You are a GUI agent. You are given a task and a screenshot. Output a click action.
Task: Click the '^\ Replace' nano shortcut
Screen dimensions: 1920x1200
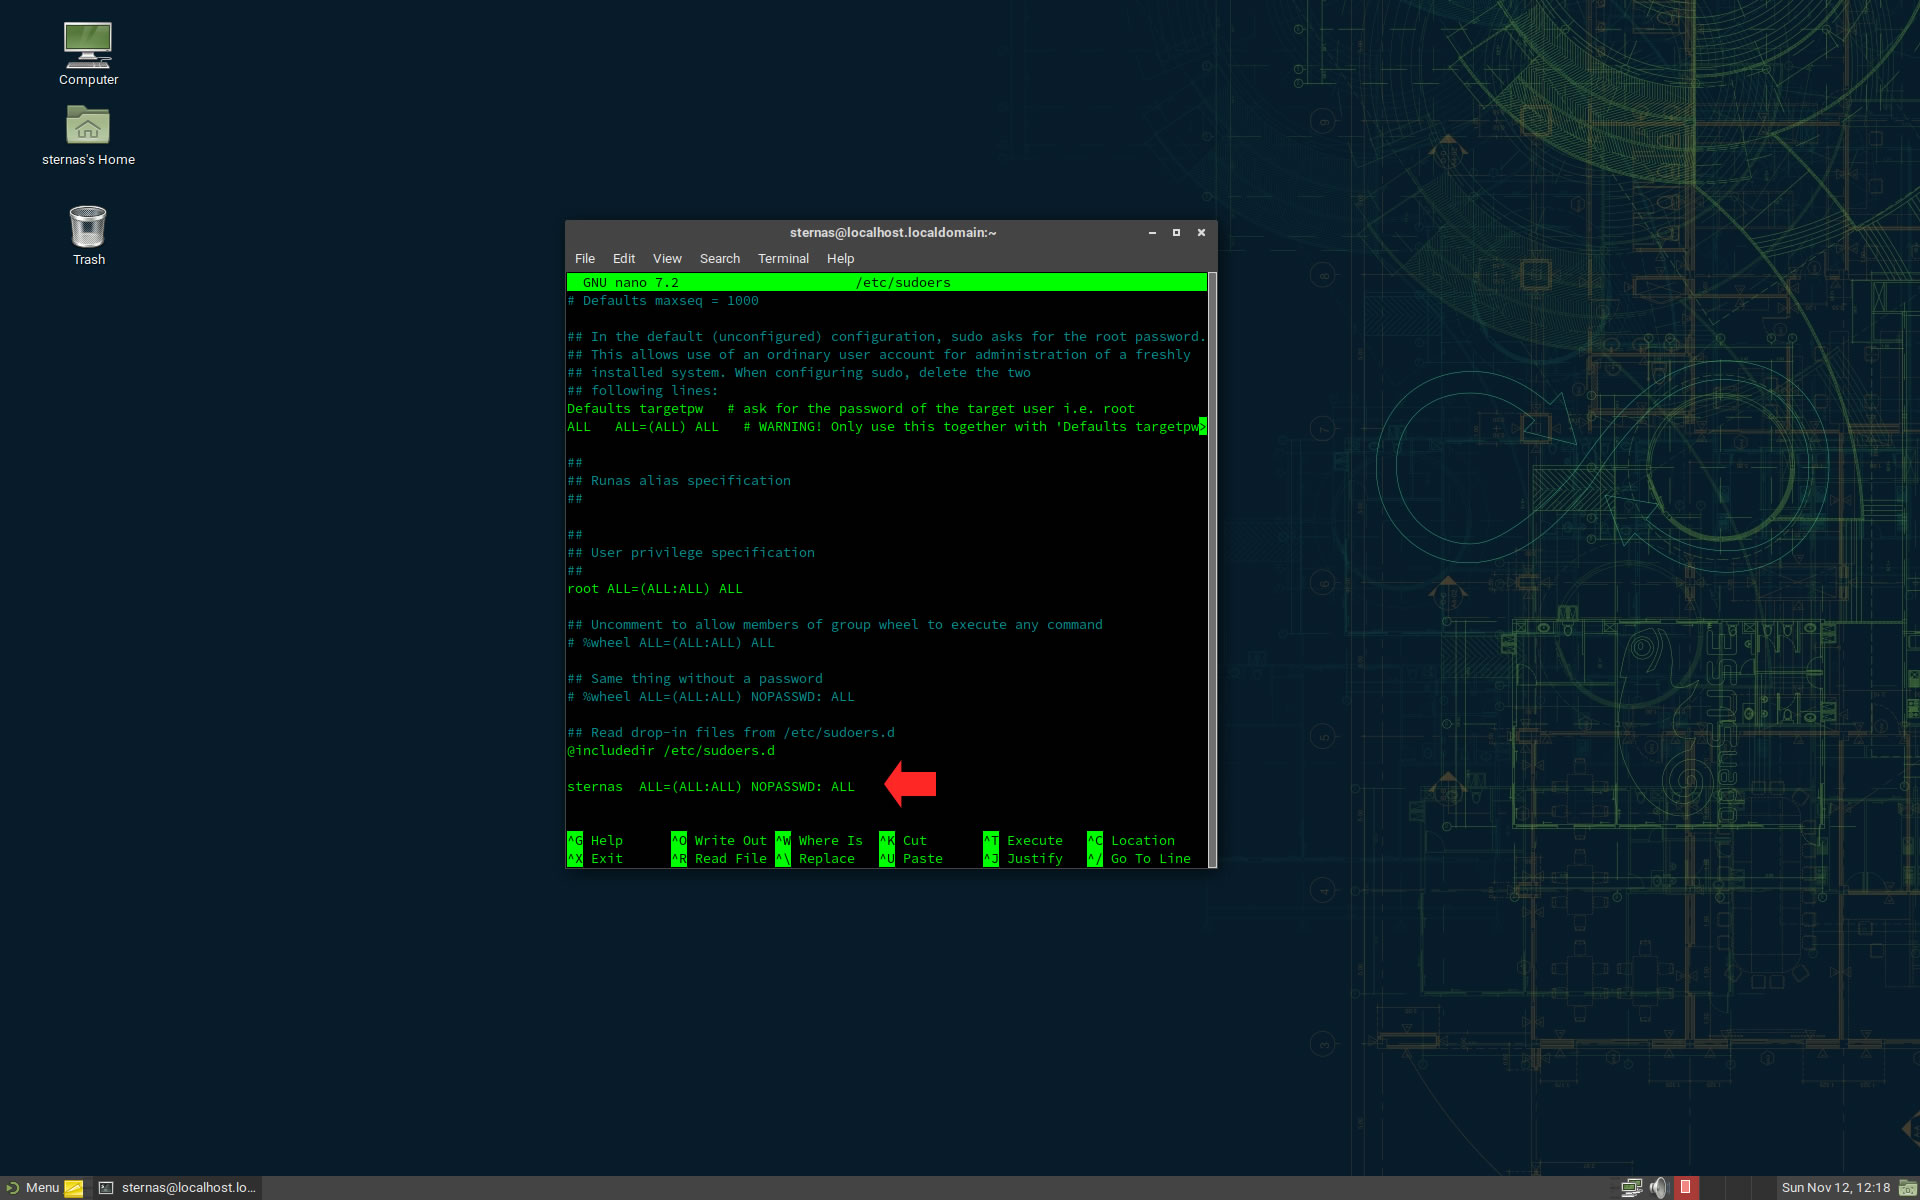(815, 859)
